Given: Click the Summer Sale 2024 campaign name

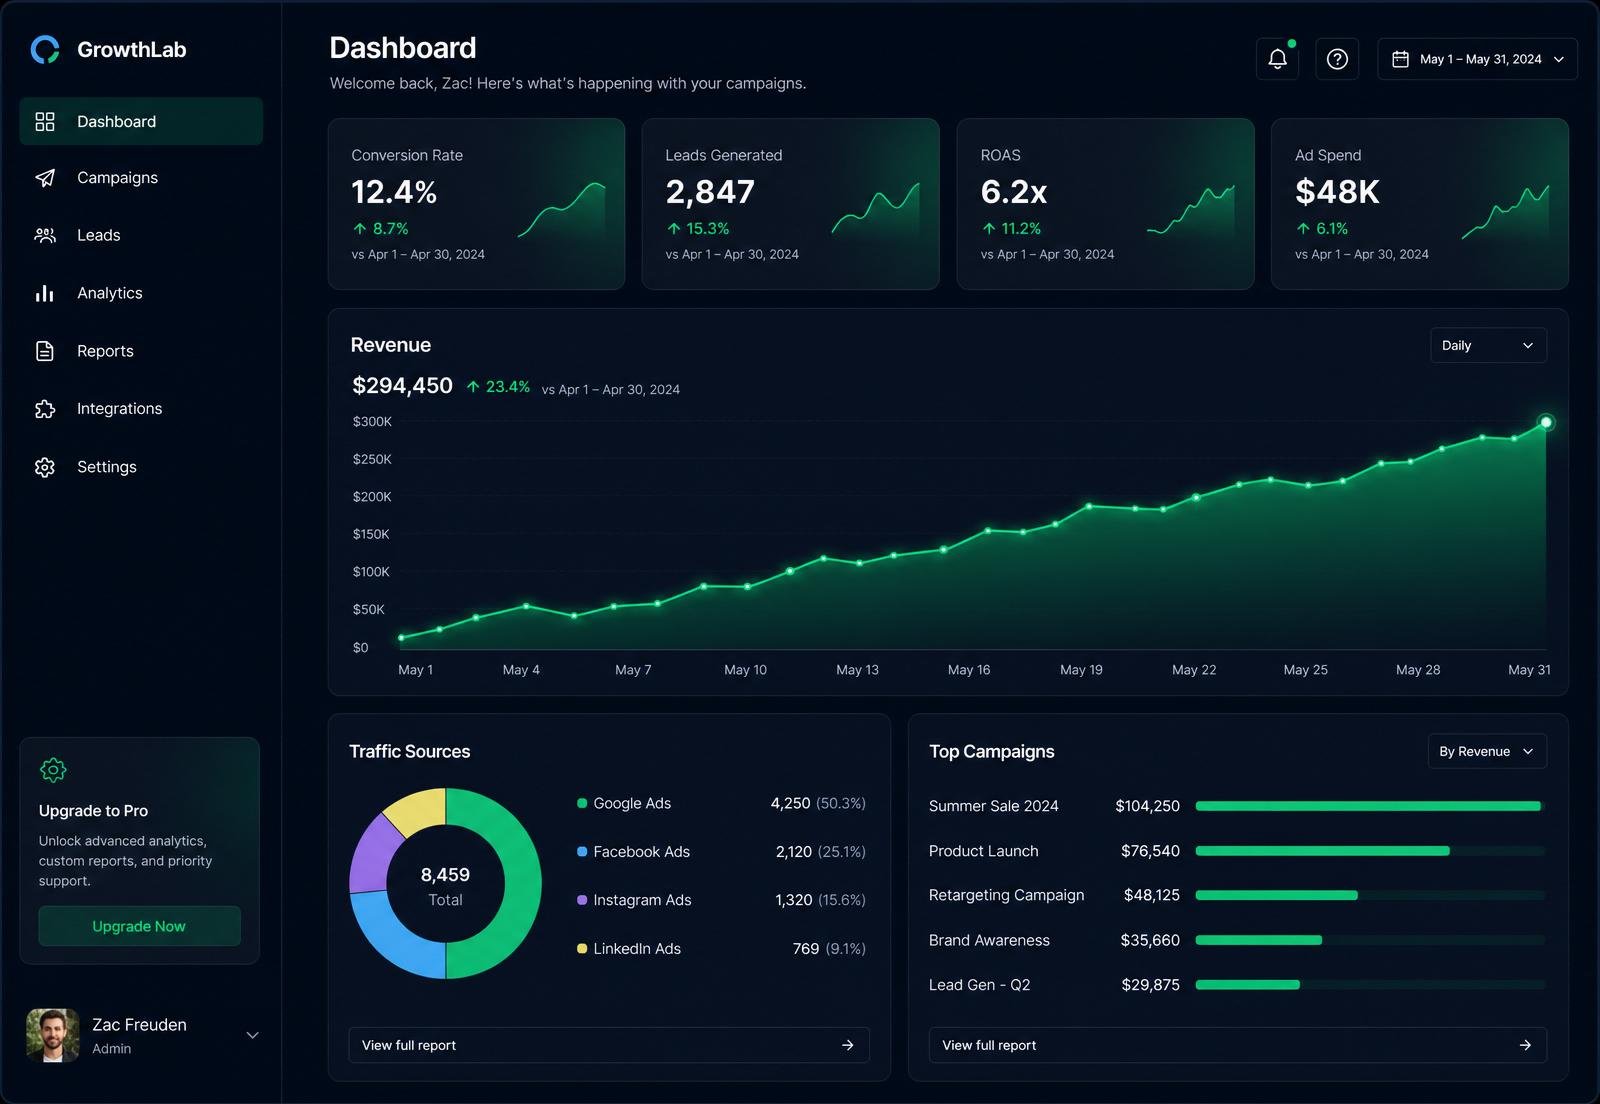Looking at the screenshot, I should [993, 806].
